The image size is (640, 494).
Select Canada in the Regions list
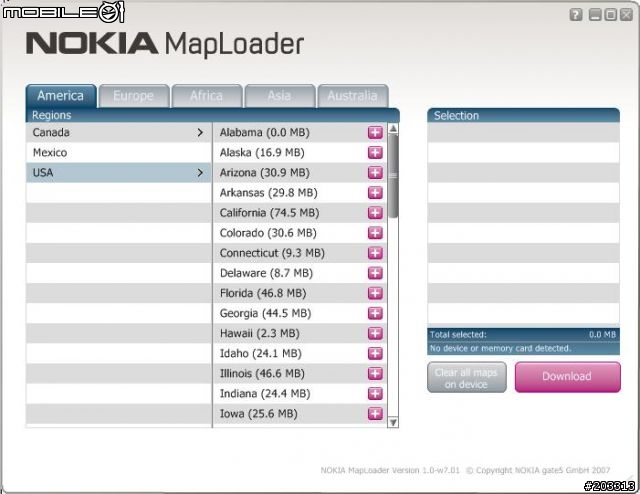click(x=118, y=133)
